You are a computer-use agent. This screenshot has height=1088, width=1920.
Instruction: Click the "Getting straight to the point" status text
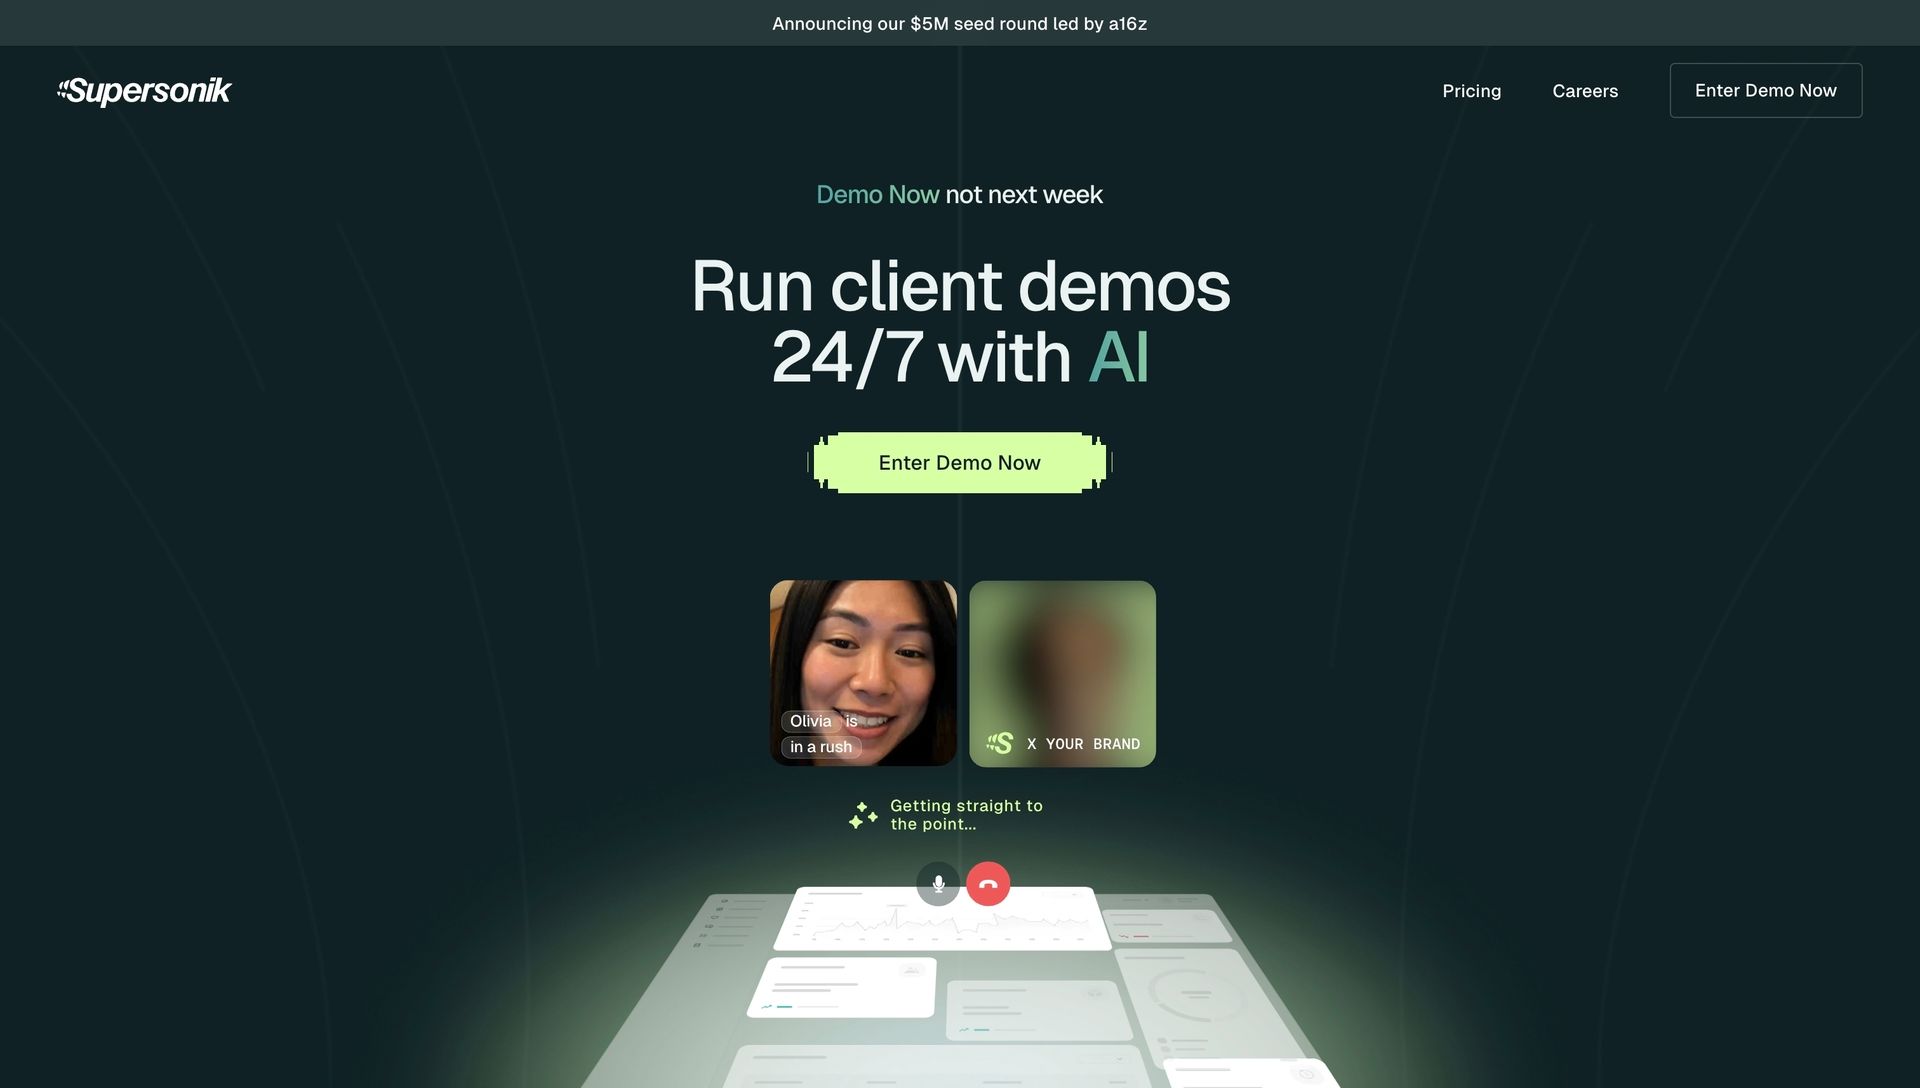pyautogui.click(x=965, y=815)
